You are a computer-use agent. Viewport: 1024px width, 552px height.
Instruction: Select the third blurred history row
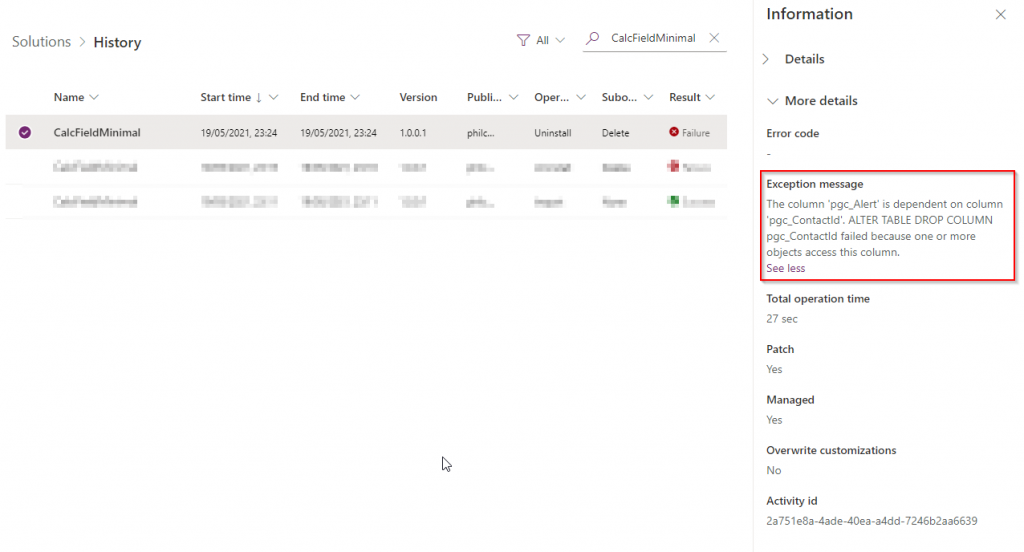tap(366, 202)
